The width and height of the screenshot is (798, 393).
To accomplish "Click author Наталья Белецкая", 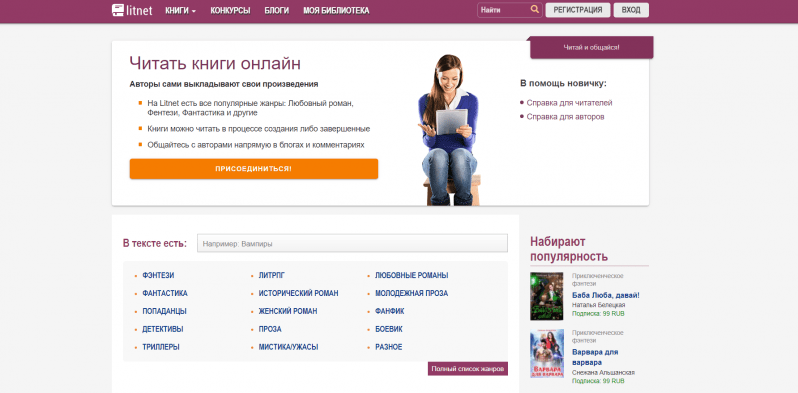I will pyautogui.click(x=598, y=305).
